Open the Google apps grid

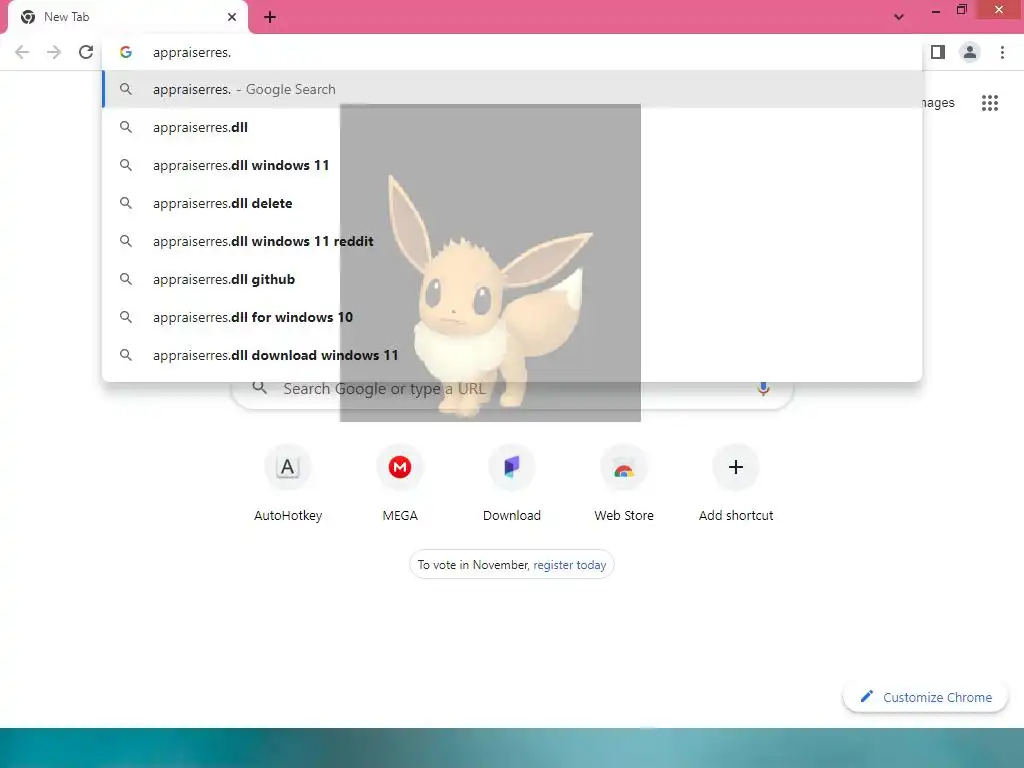[x=990, y=103]
